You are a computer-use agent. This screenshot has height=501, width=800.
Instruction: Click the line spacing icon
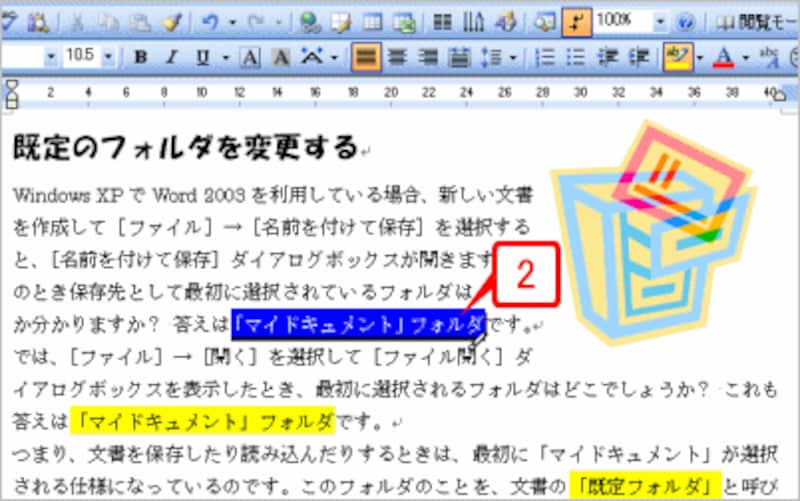(492, 58)
